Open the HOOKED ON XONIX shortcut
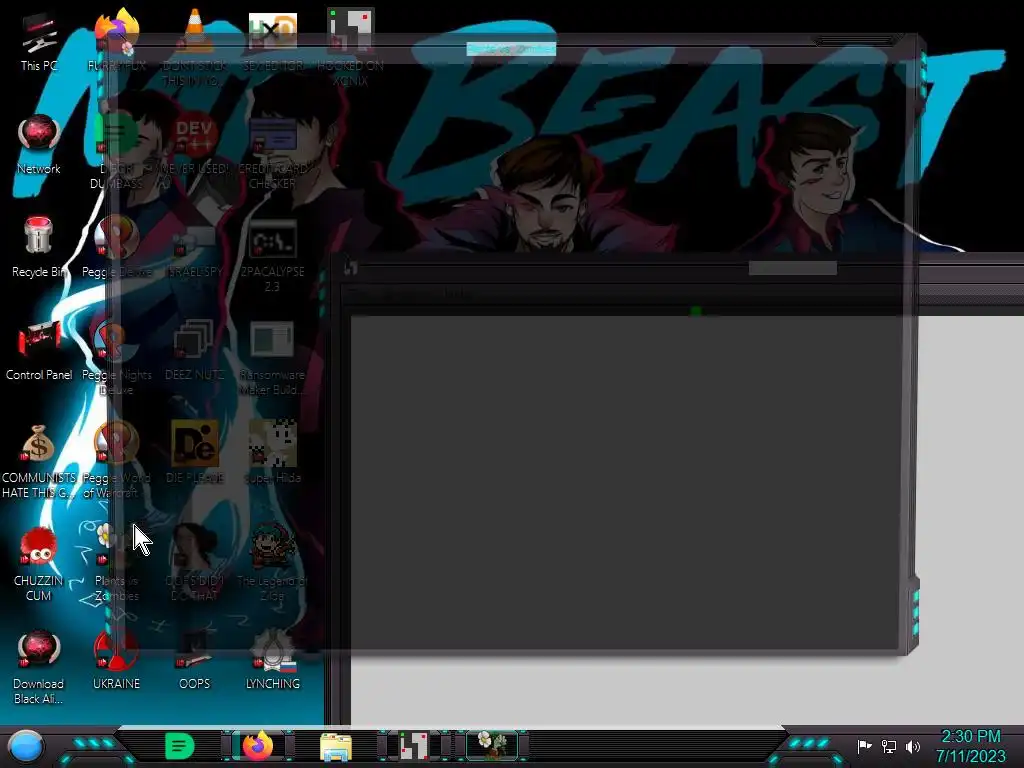Viewport: 1024px width, 768px height. click(350, 47)
